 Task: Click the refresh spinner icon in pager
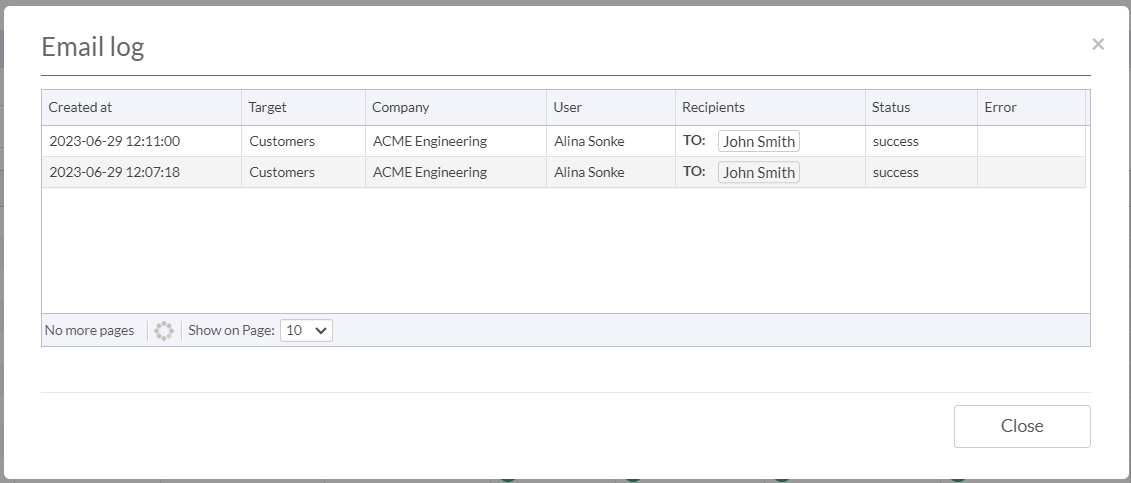[x=164, y=331]
